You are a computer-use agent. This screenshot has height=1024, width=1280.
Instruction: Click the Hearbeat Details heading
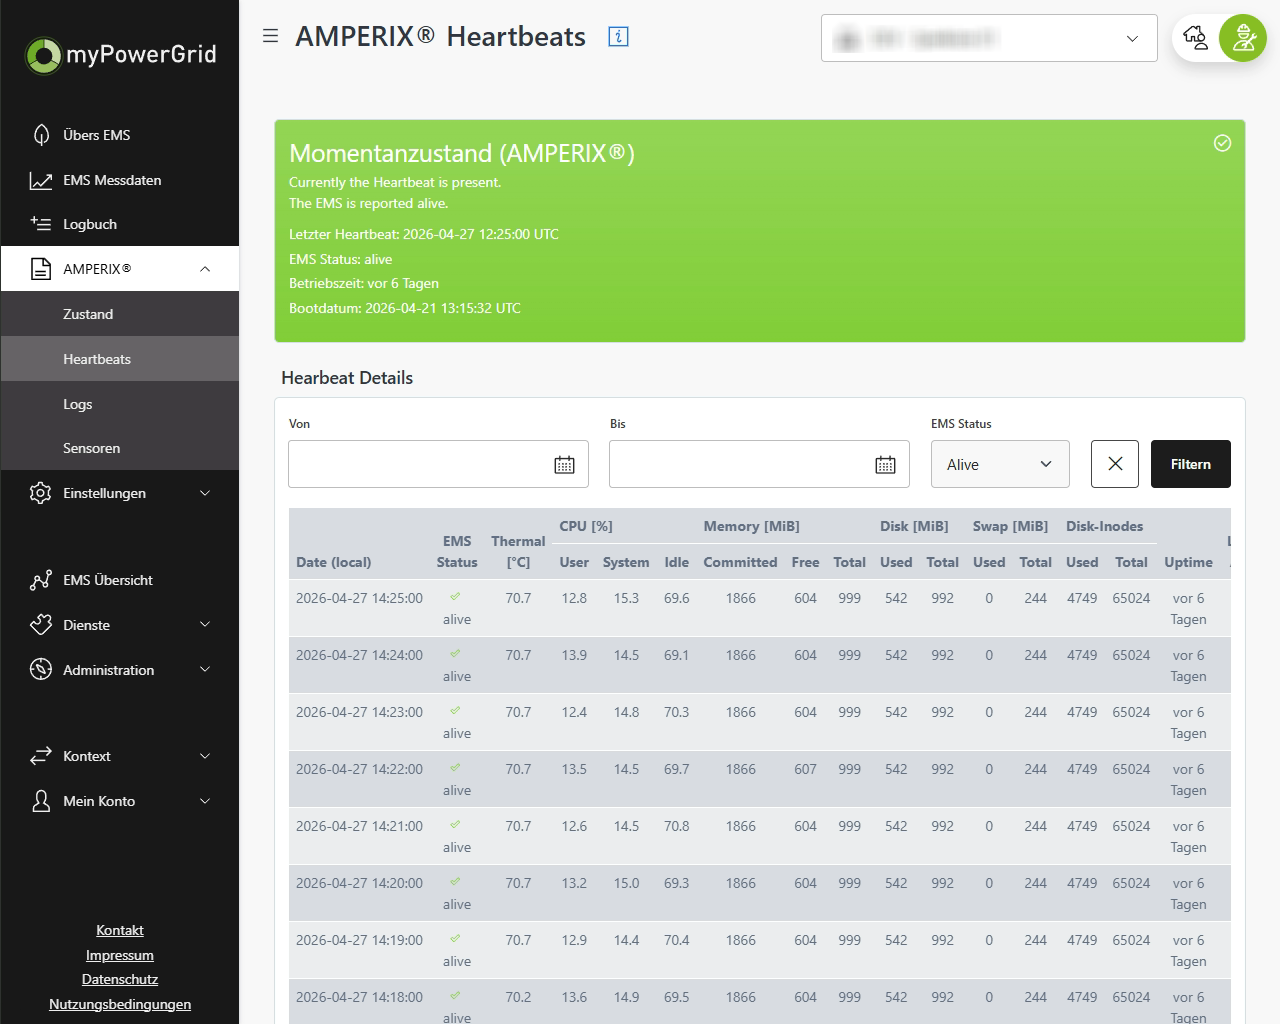(x=347, y=378)
